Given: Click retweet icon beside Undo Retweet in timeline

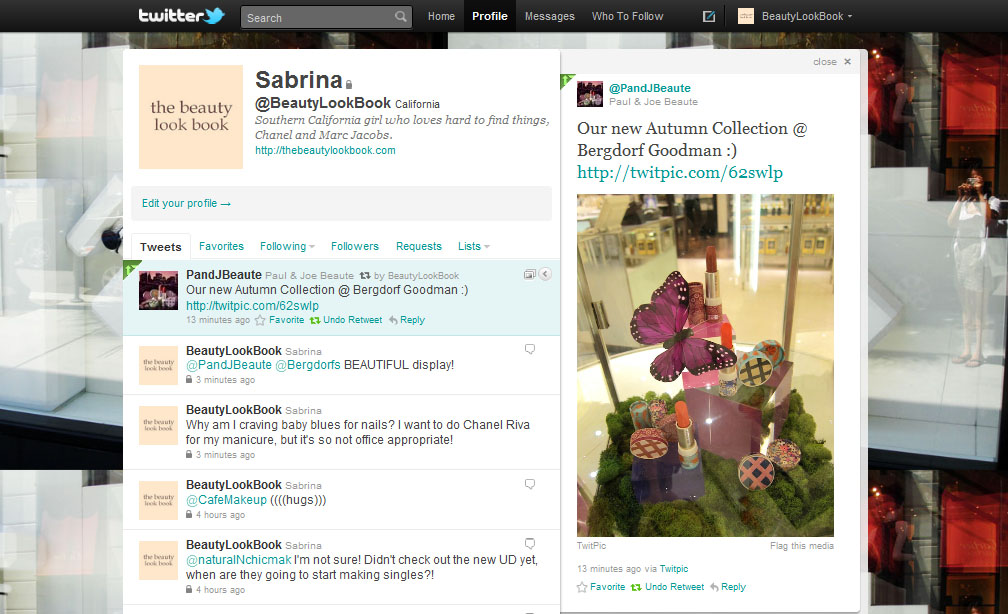Looking at the screenshot, I should click(x=315, y=320).
